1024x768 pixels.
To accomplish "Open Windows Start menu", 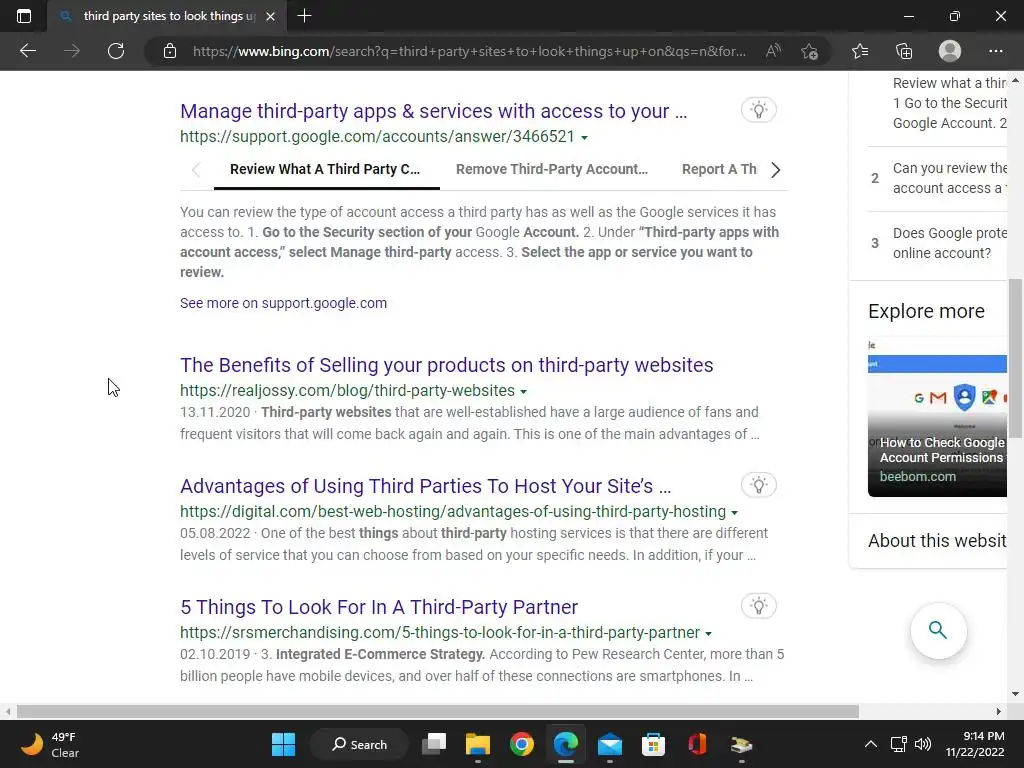I will [x=283, y=744].
